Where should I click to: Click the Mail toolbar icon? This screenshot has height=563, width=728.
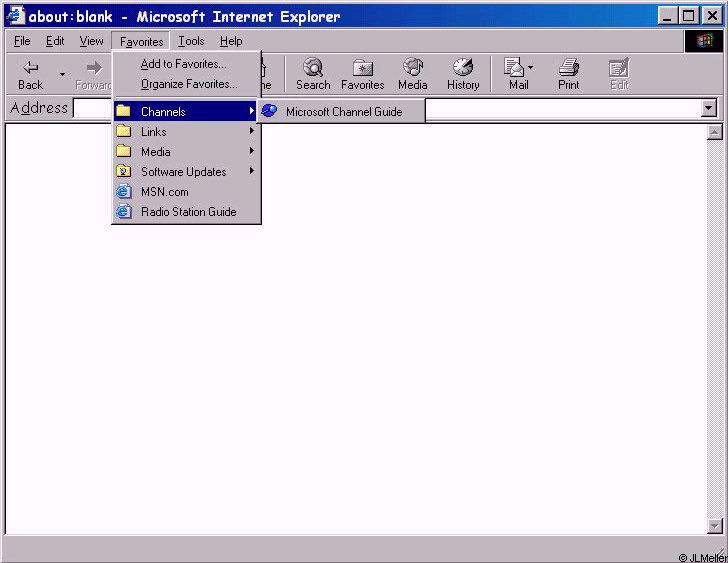click(514, 67)
